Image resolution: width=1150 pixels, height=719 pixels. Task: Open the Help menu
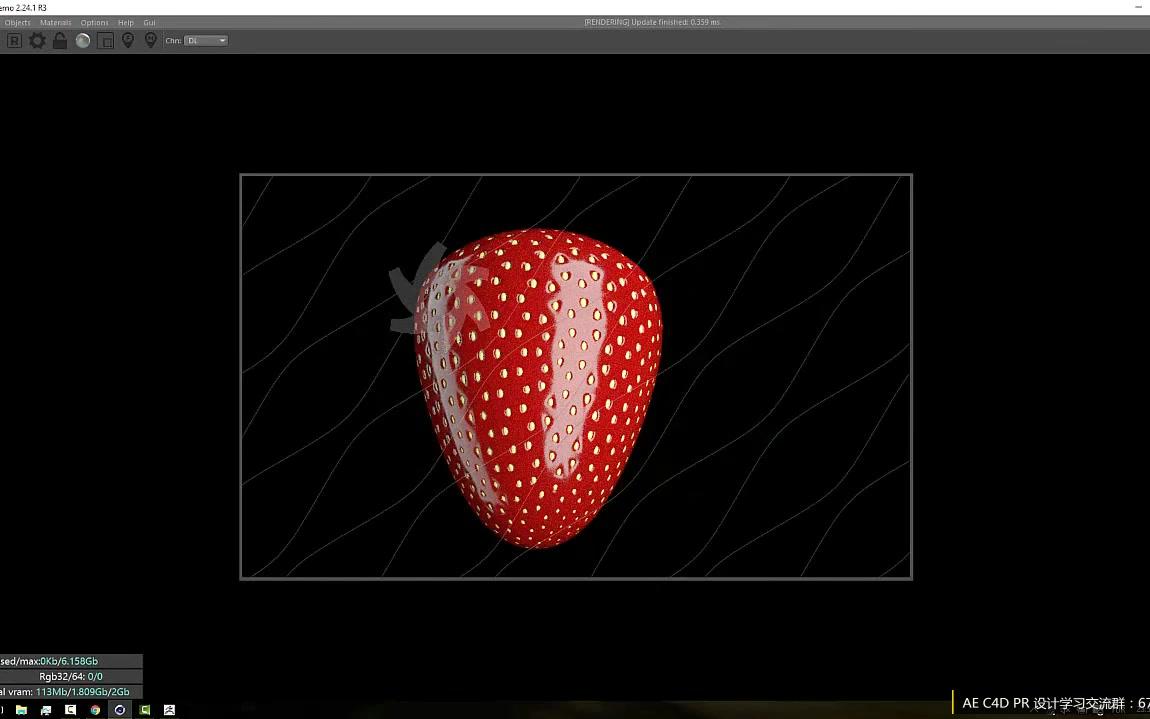[x=126, y=22]
